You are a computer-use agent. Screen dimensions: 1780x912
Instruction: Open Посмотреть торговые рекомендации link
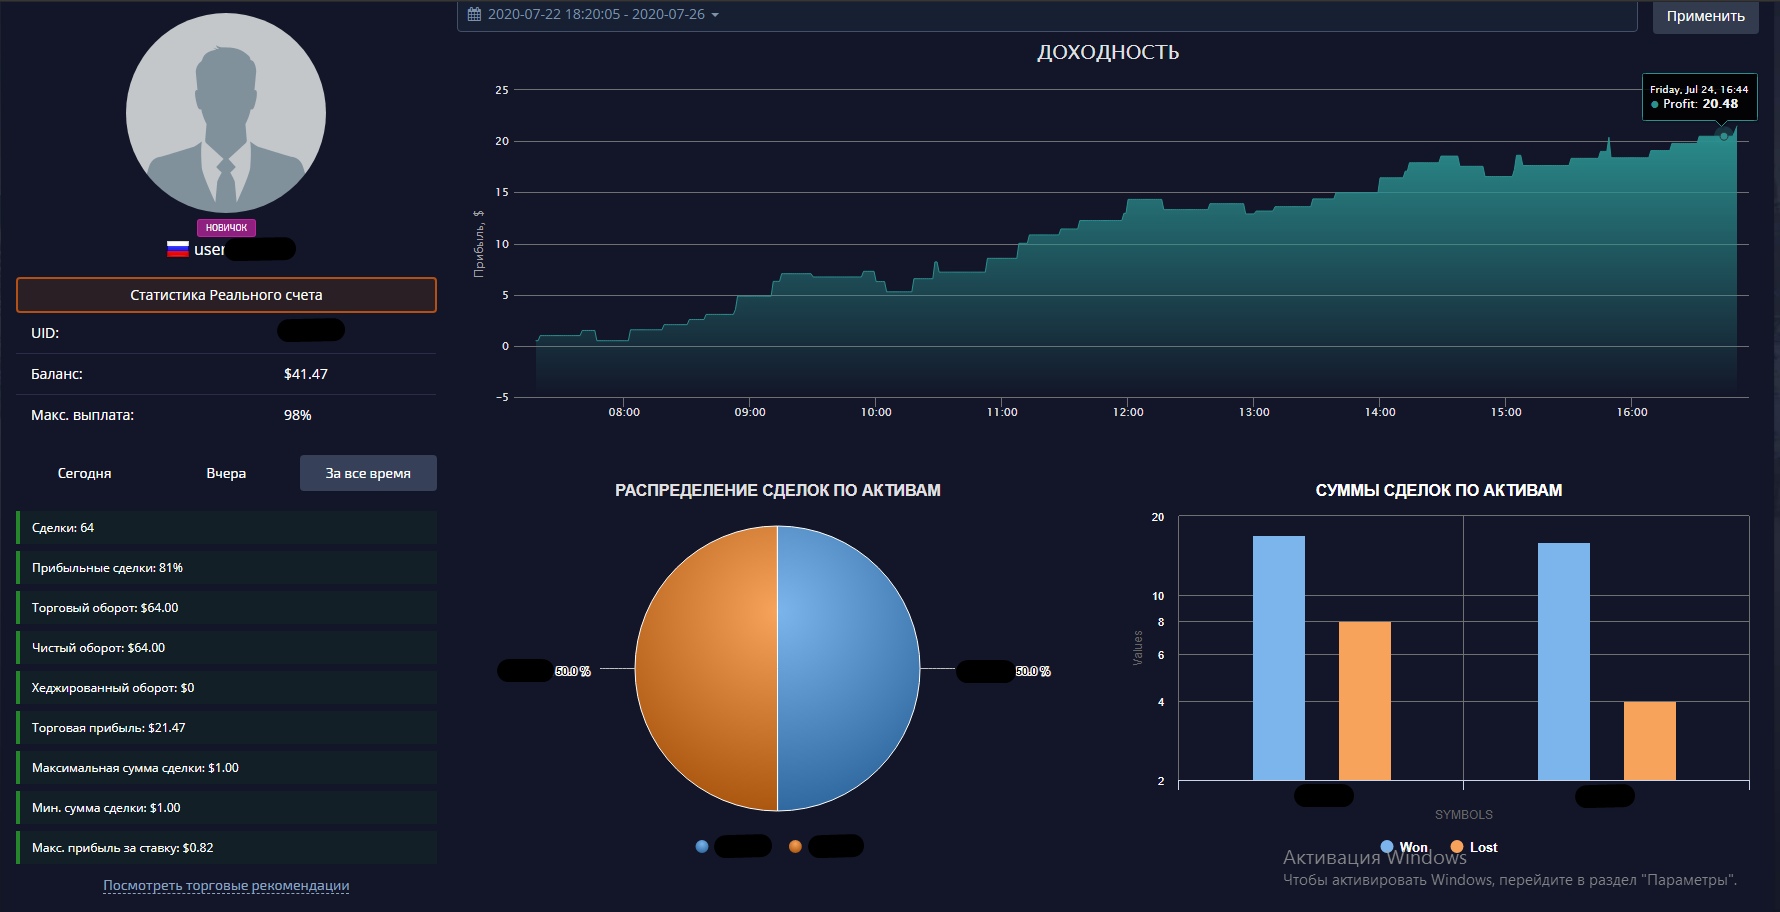coord(226,885)
